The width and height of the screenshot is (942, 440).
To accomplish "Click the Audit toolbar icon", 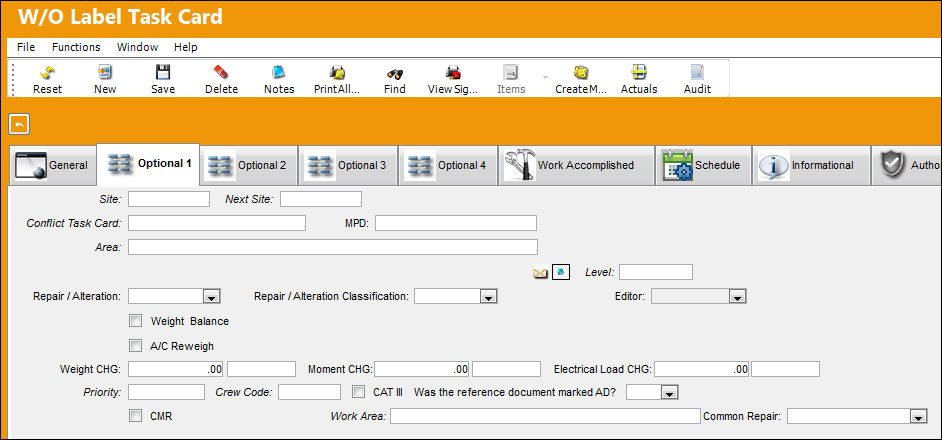I will 697,73.
